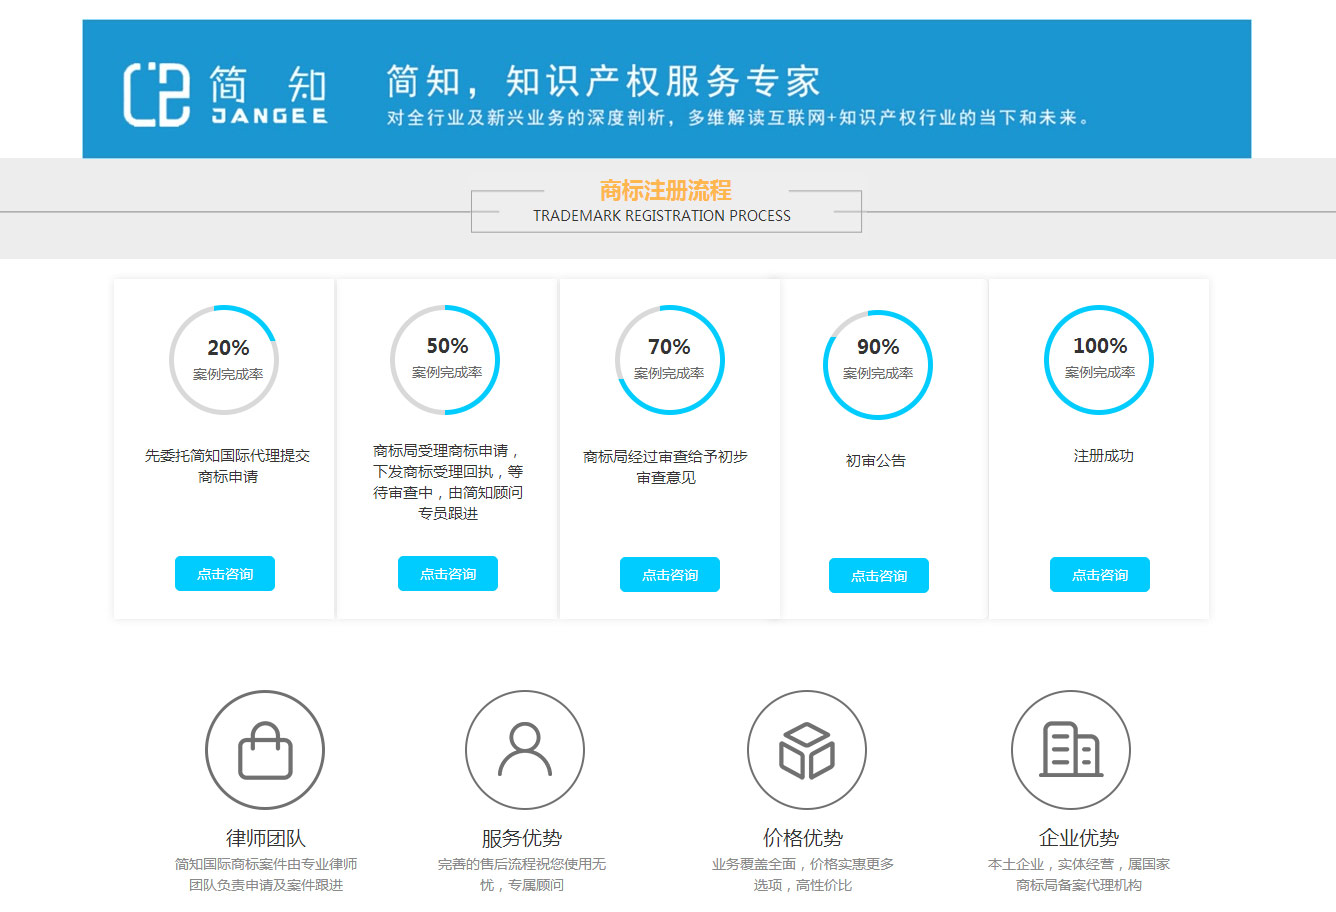Click the 服务优势 title
This screenshot has width=1336, height=912.
point(522,838)
